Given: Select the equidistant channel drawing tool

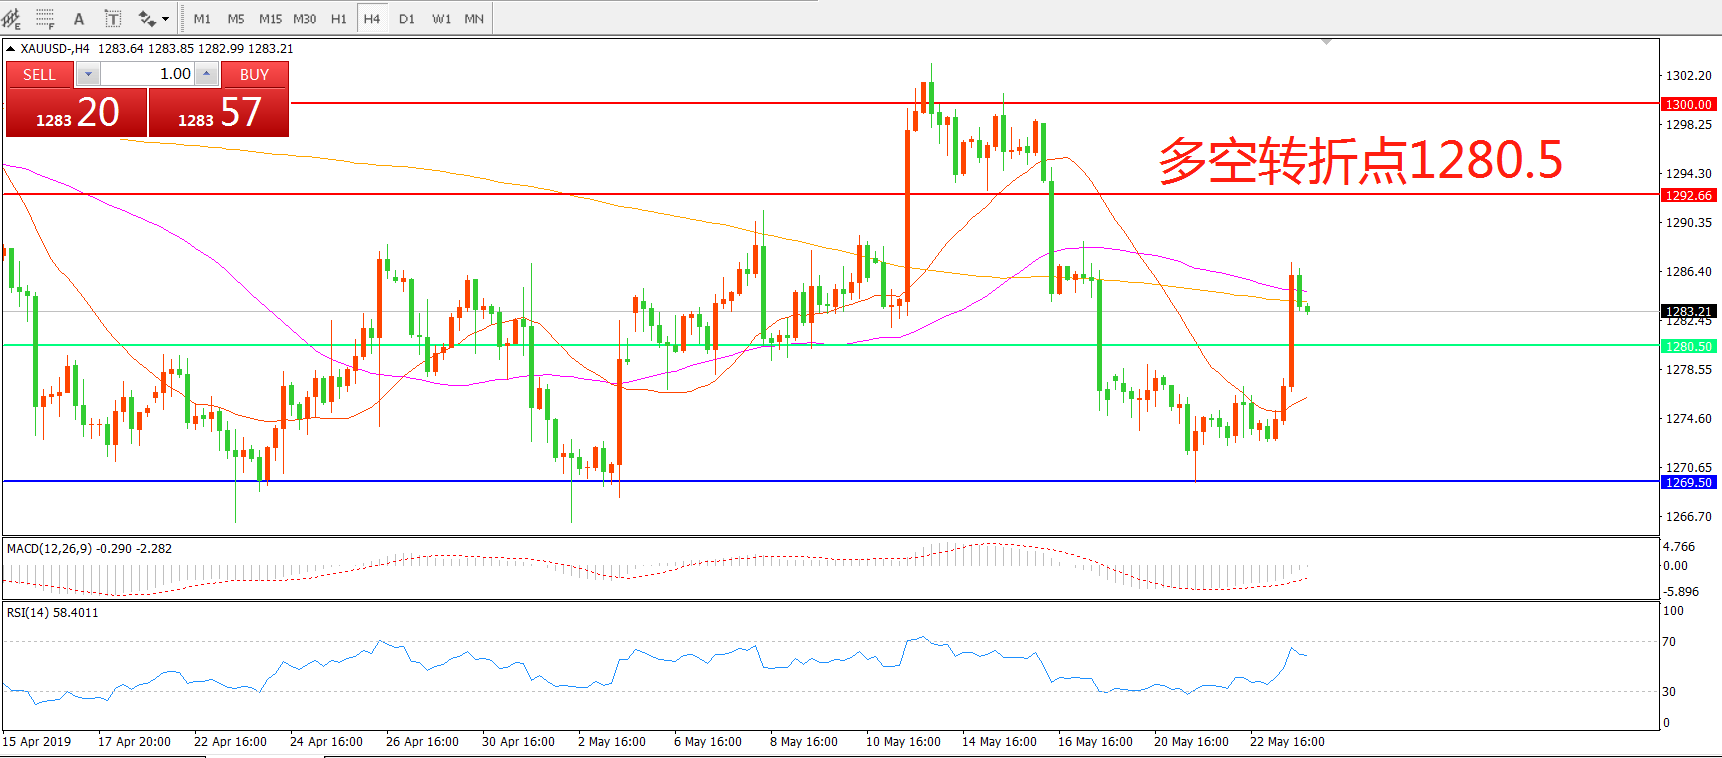Looking at the screenshot, I should coord(11,18).
